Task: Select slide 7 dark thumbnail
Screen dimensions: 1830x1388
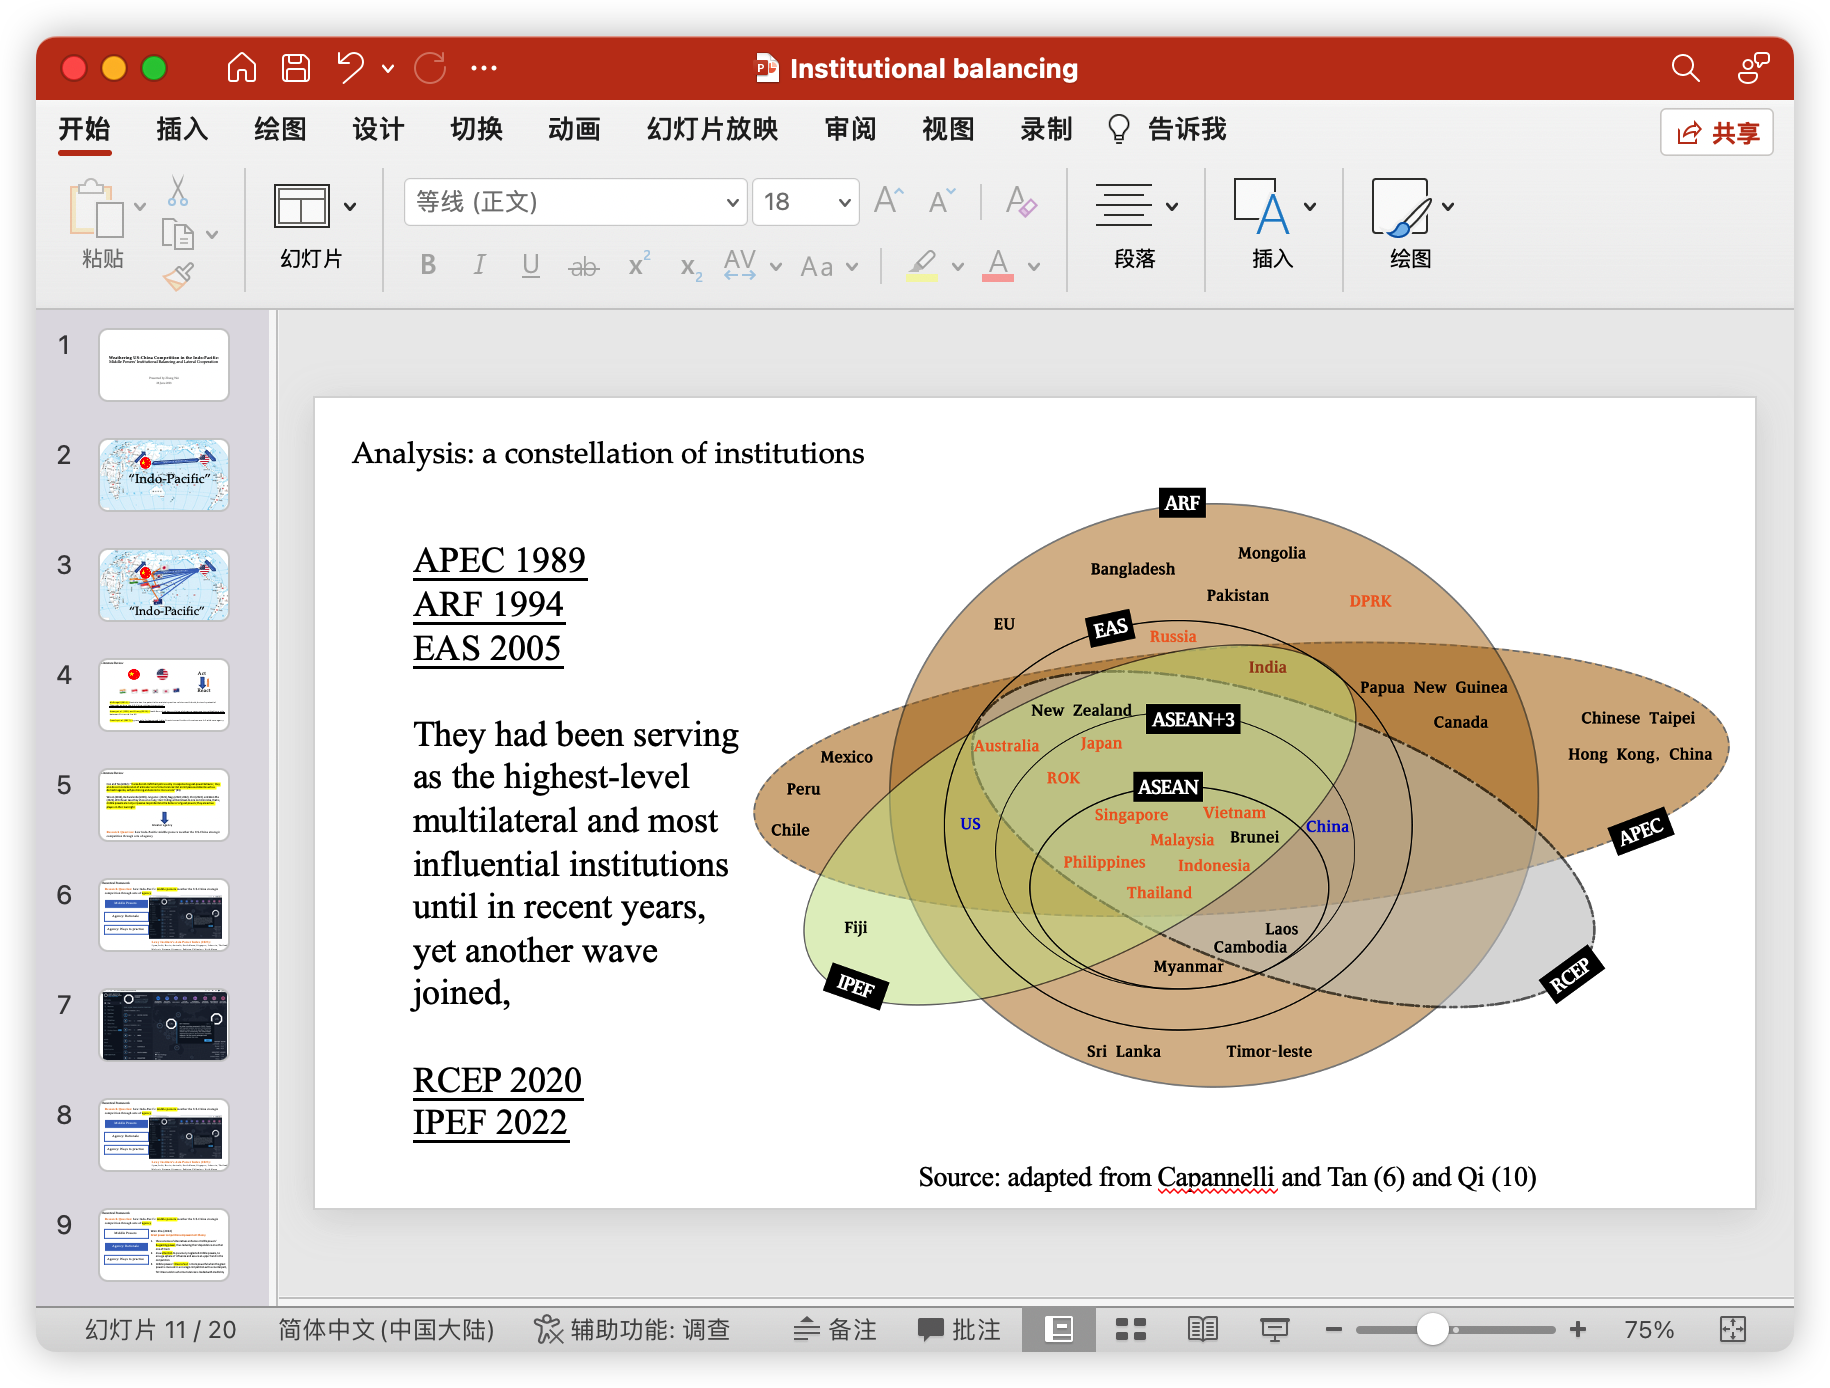Action: [164, 1025]
